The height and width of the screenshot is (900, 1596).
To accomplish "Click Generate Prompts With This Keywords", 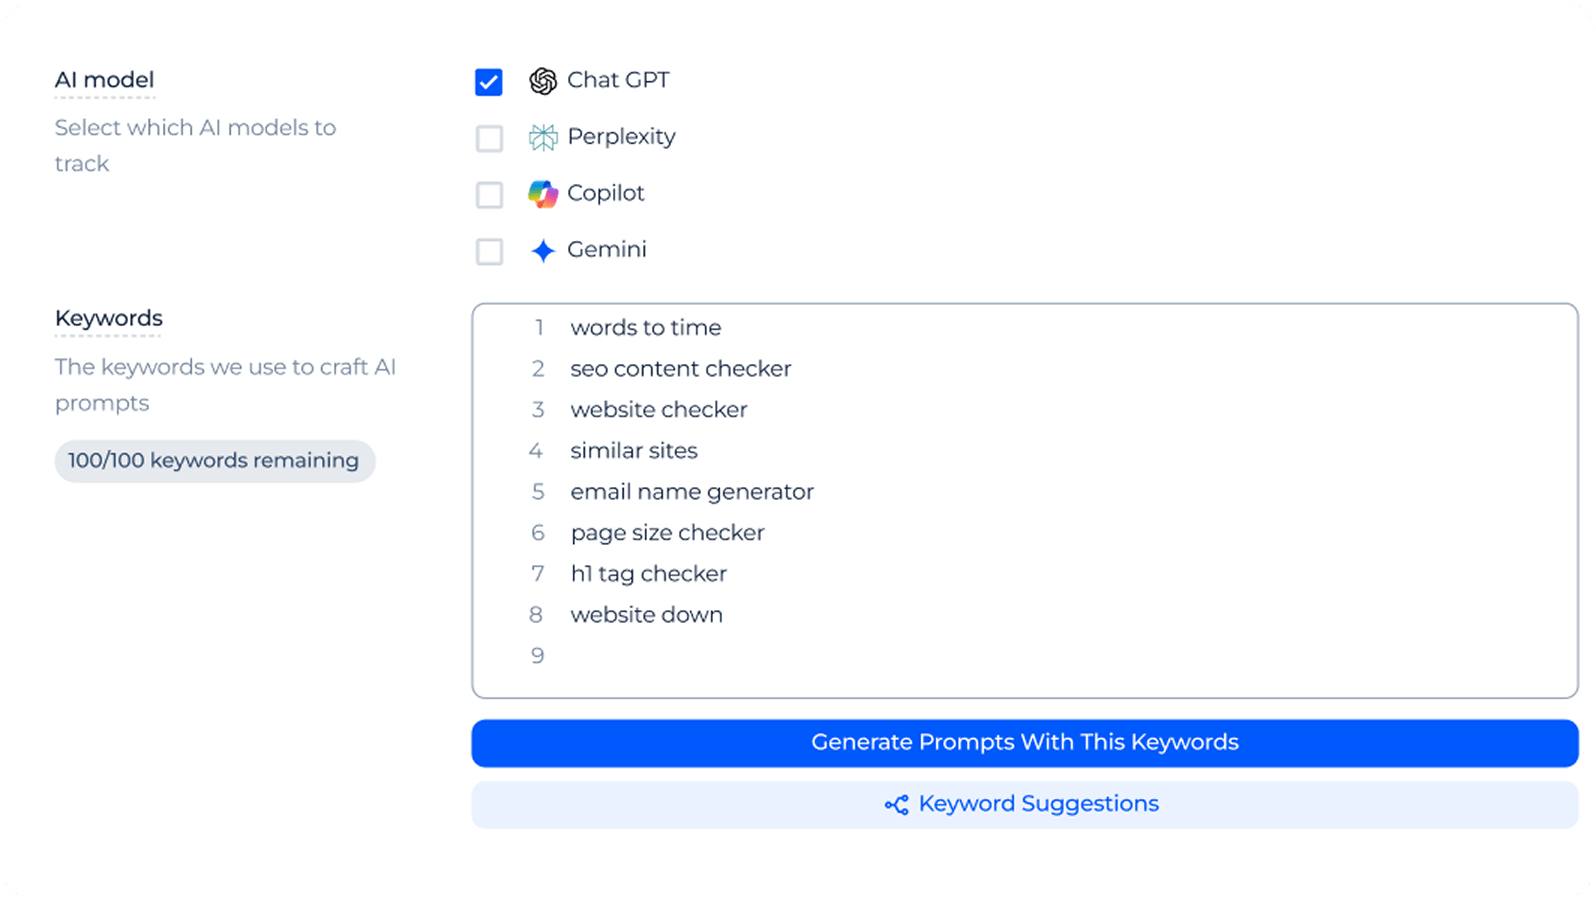I will (1023, 743).
